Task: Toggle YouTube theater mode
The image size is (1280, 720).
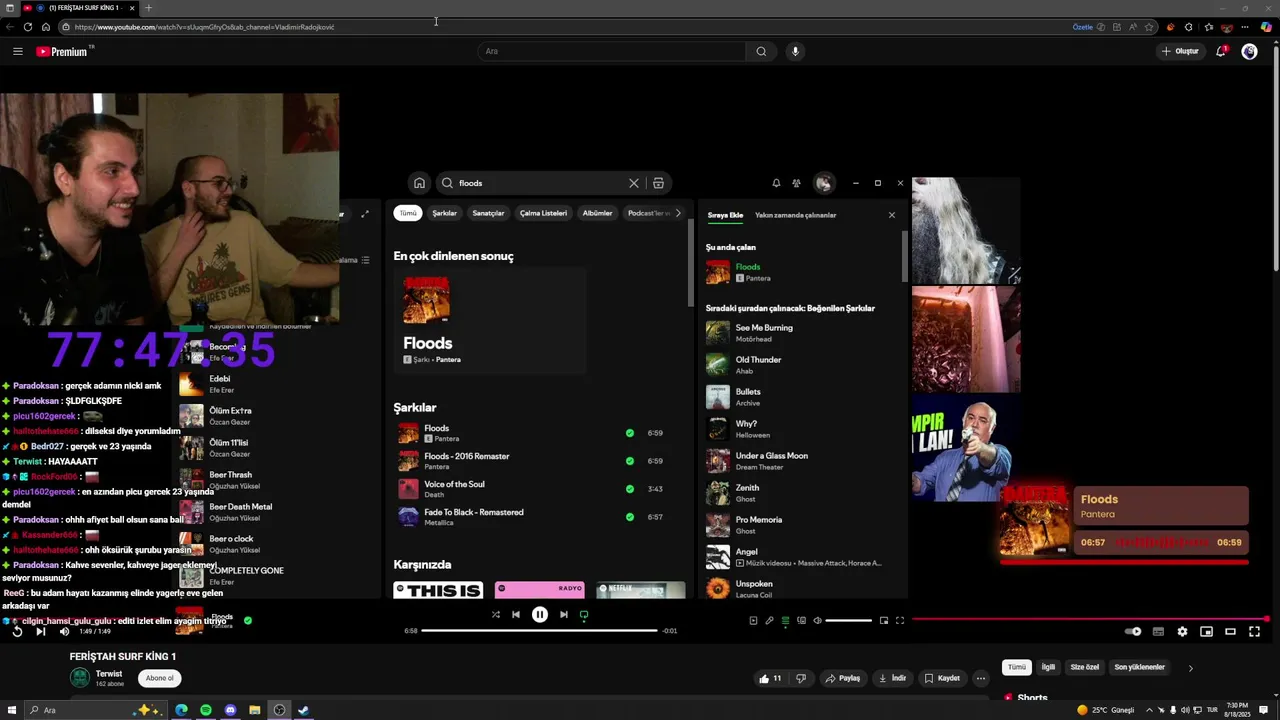Action: pyautogui.click(x=1230, y=631)
